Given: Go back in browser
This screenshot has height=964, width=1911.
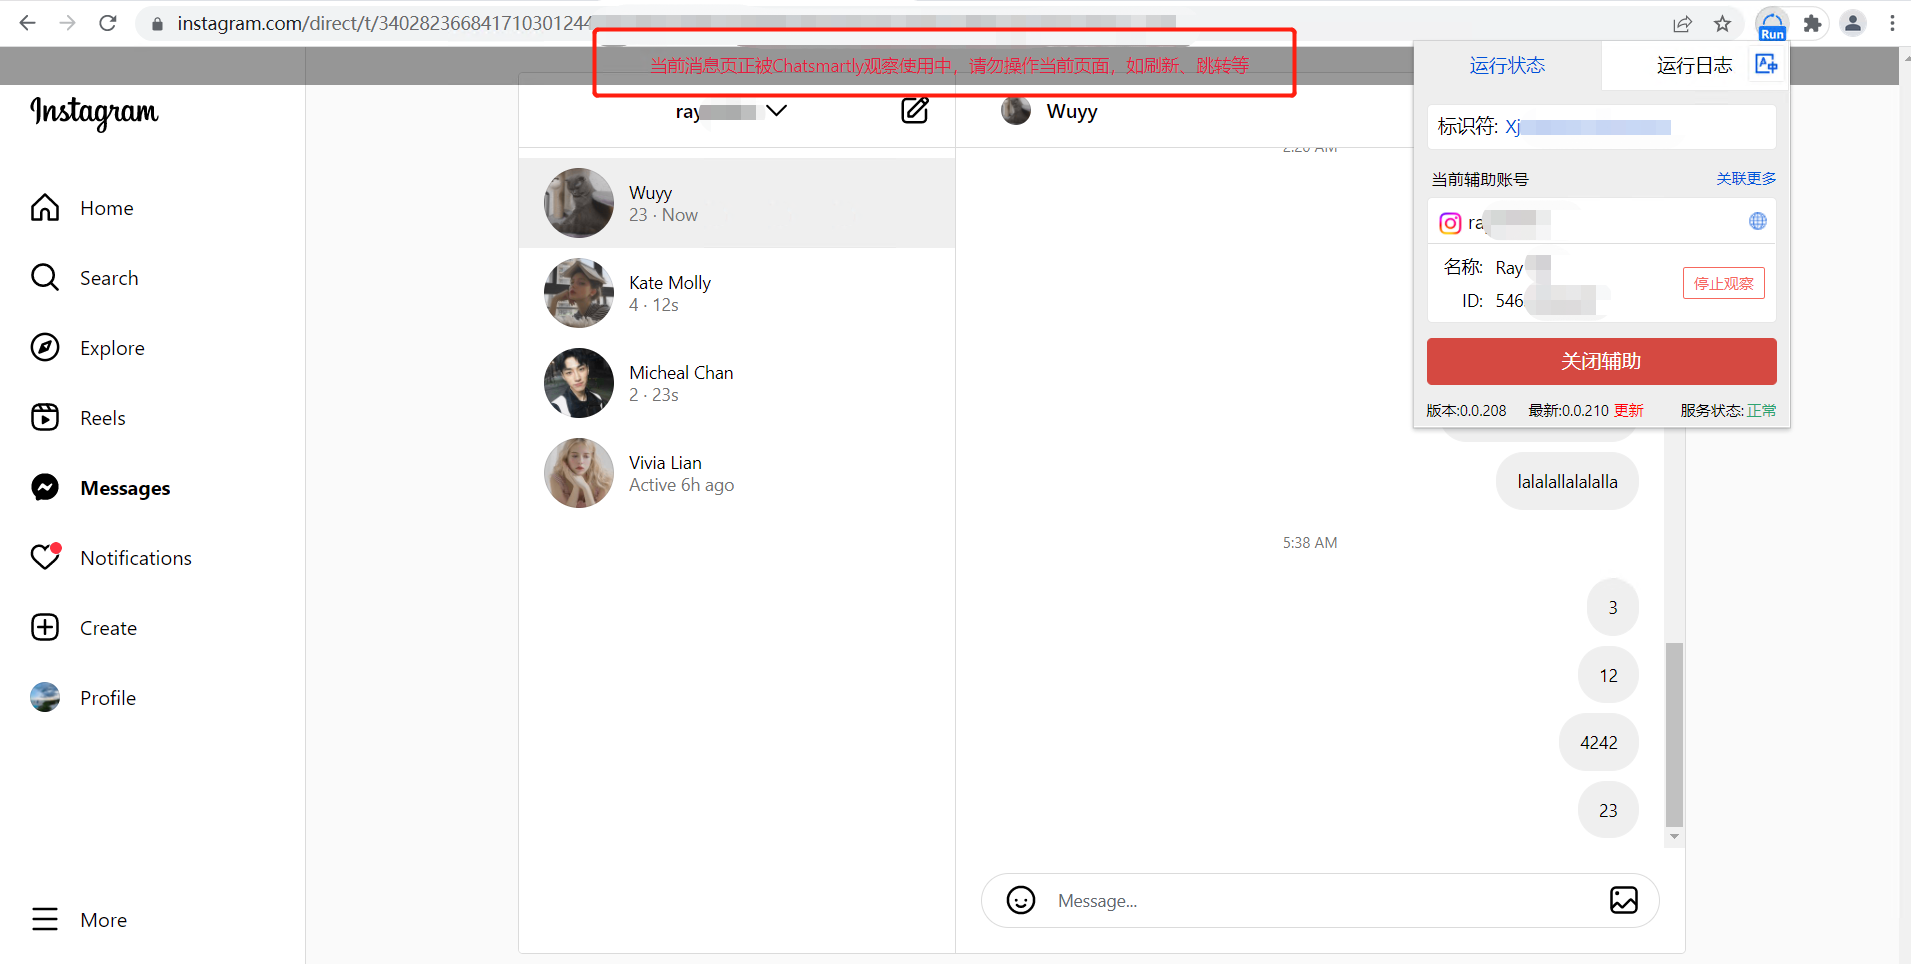Looking at the screenshot, I should pyautogui.click(x=27, y=23).
